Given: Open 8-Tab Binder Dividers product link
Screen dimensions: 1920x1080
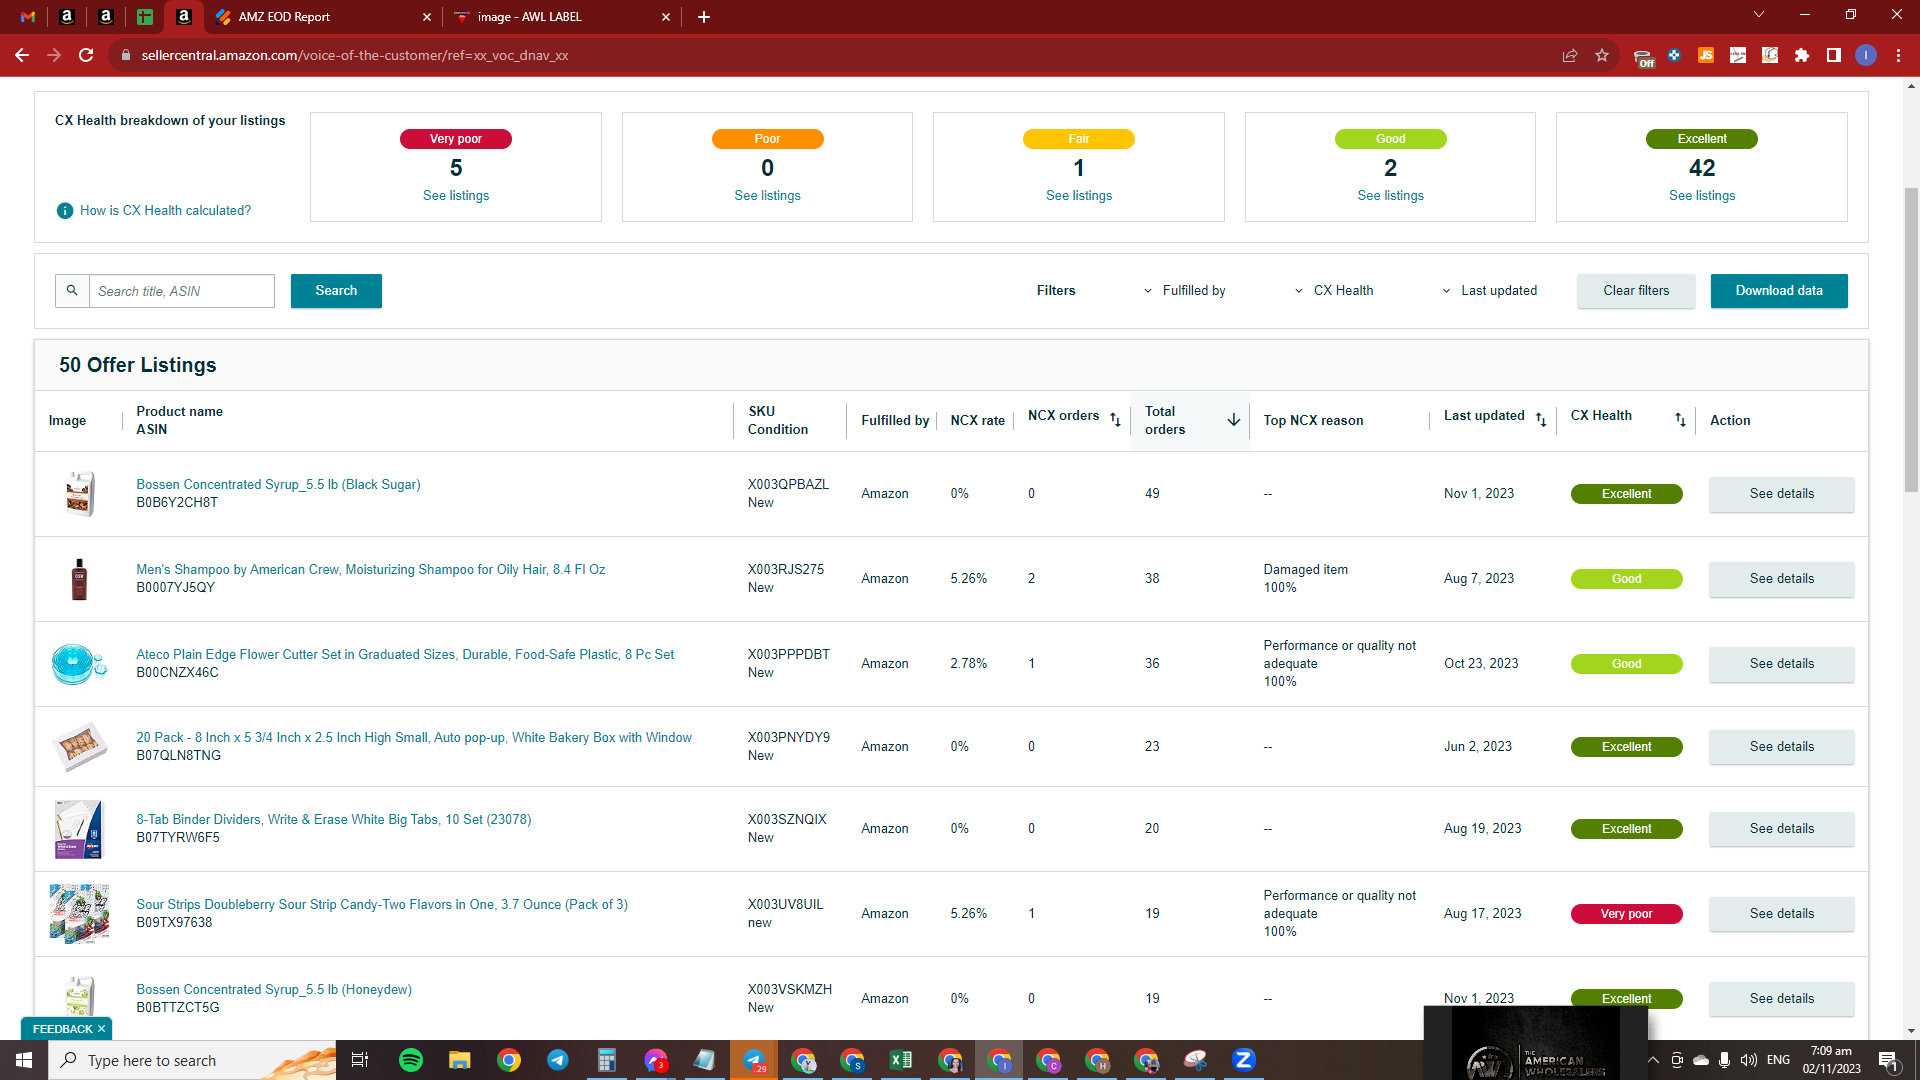Looking at the screenshot, I should 334,819.
